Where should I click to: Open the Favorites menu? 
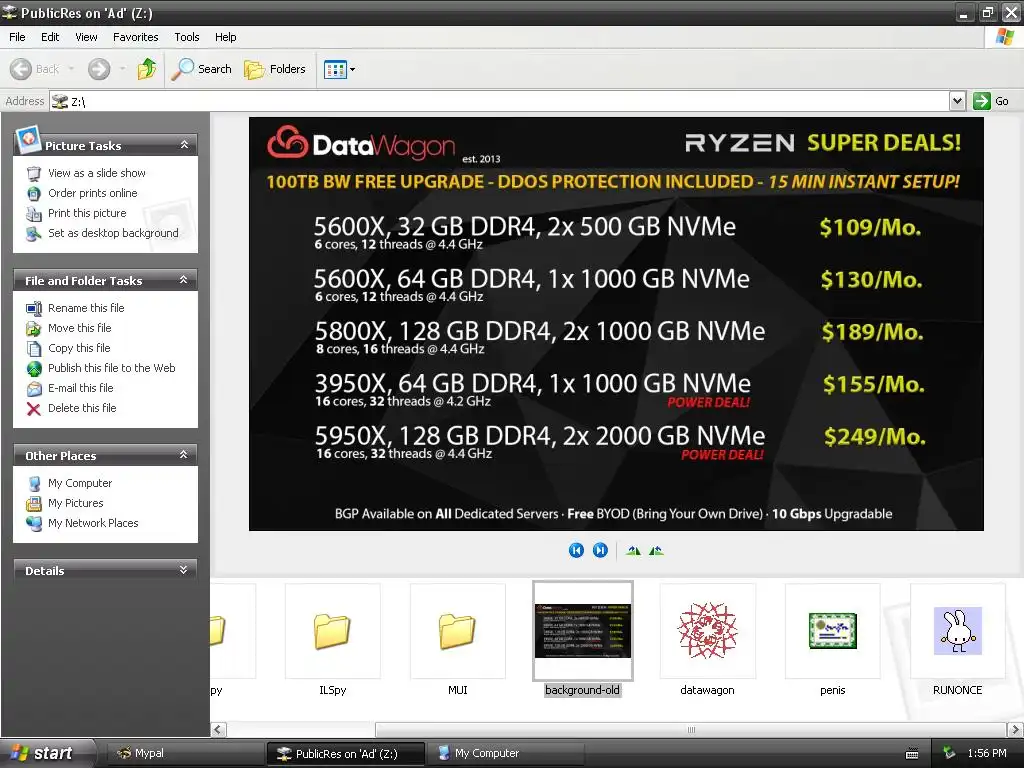coord(135,37)
